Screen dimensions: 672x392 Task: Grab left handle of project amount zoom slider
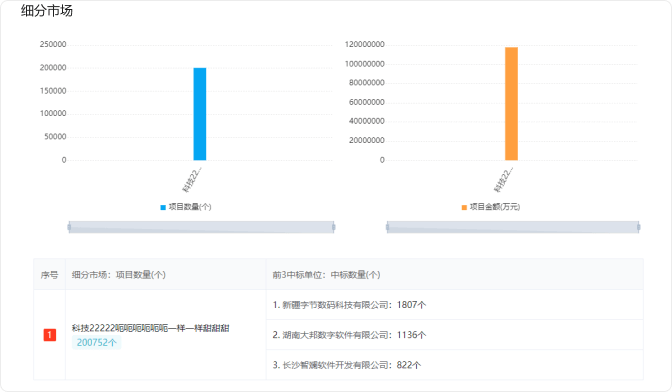point(388,227)
